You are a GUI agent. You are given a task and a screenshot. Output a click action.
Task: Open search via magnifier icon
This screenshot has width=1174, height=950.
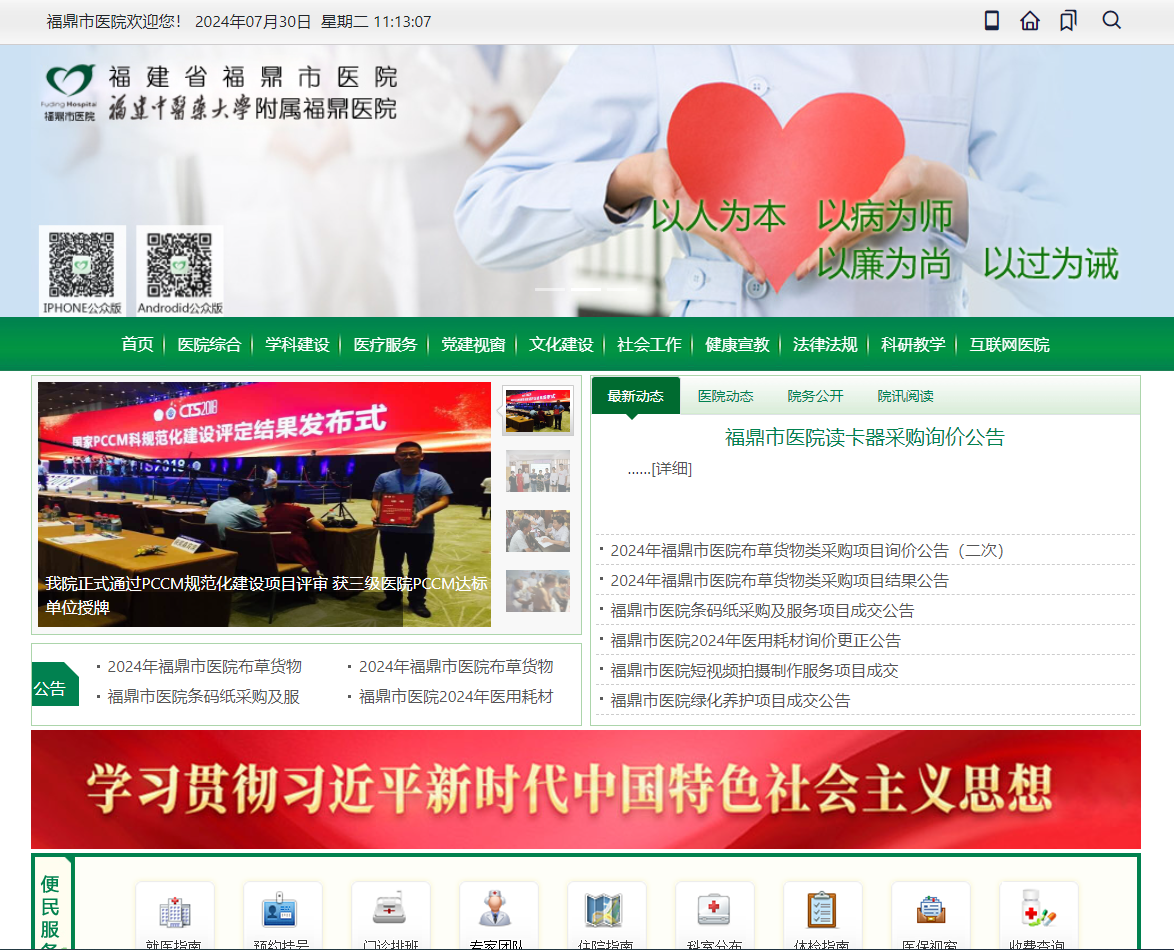[1112, 20]
